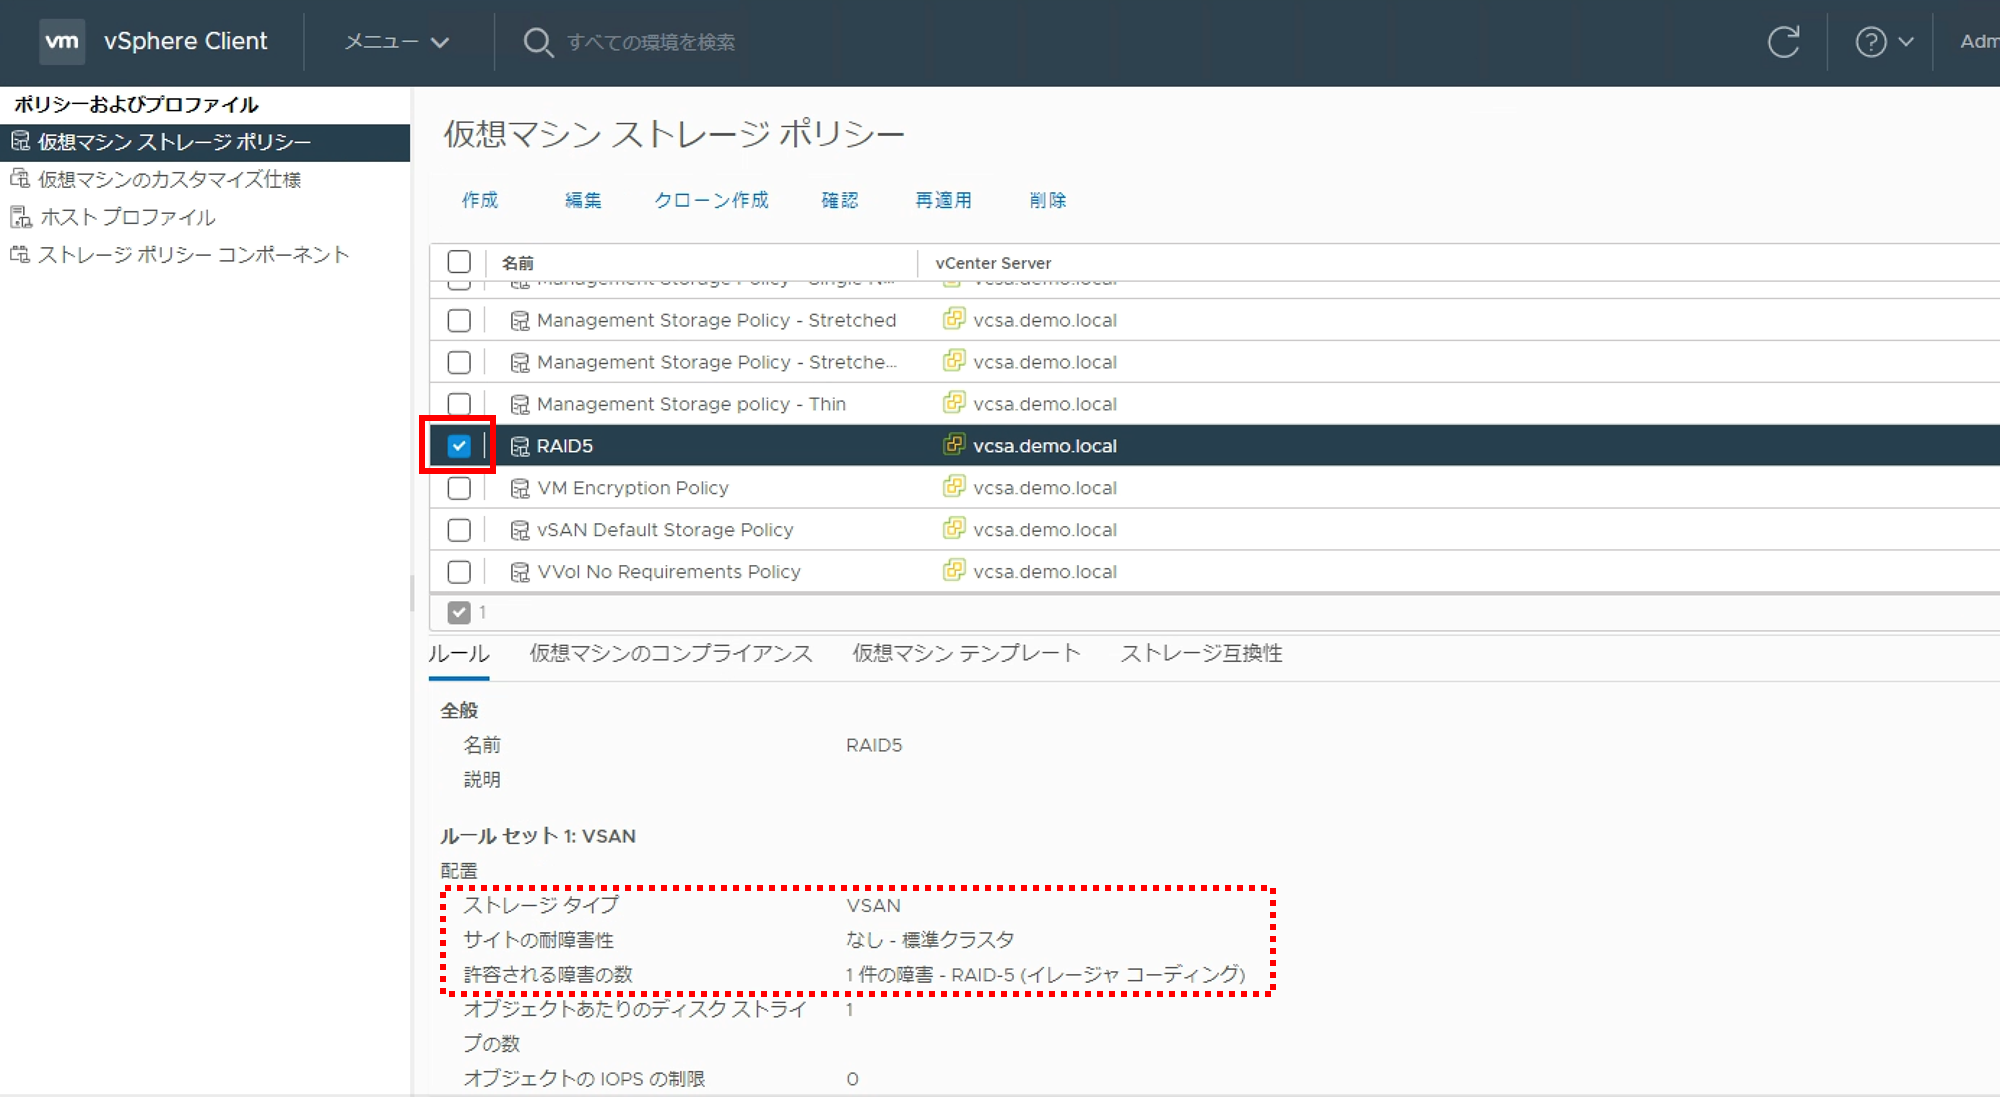Click the vCenter icon in the VVol No Requirements Policy row
2000x1097 pixels.
pyautogui.click(x=954, y=571)
